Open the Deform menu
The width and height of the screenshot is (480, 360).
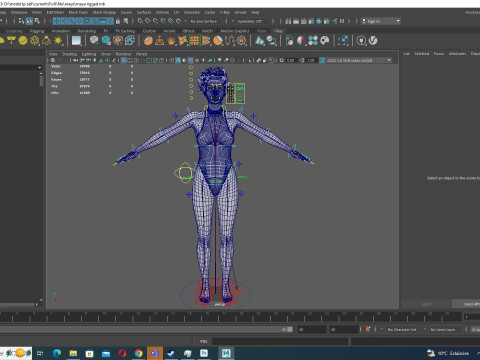[162, 12]
